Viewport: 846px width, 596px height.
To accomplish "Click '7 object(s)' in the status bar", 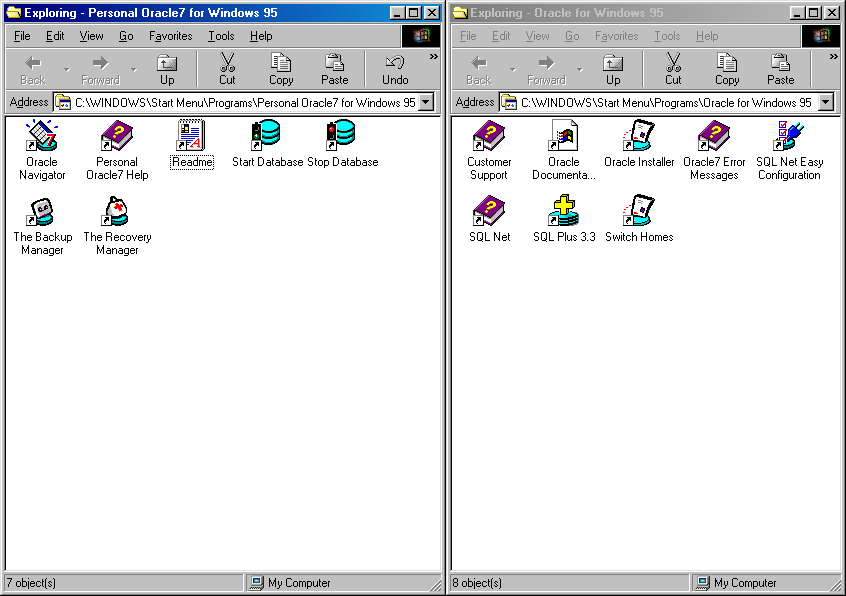I will click(x=31, y=583).
